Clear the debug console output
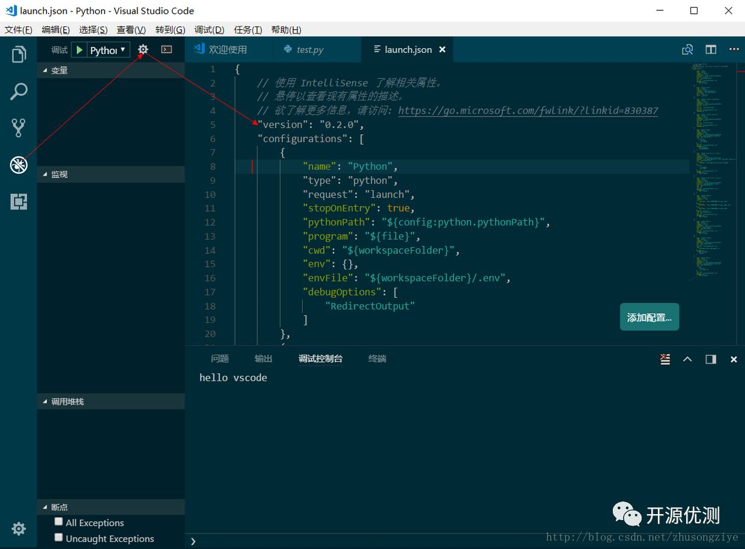The image size is (745, 549). 665,359
